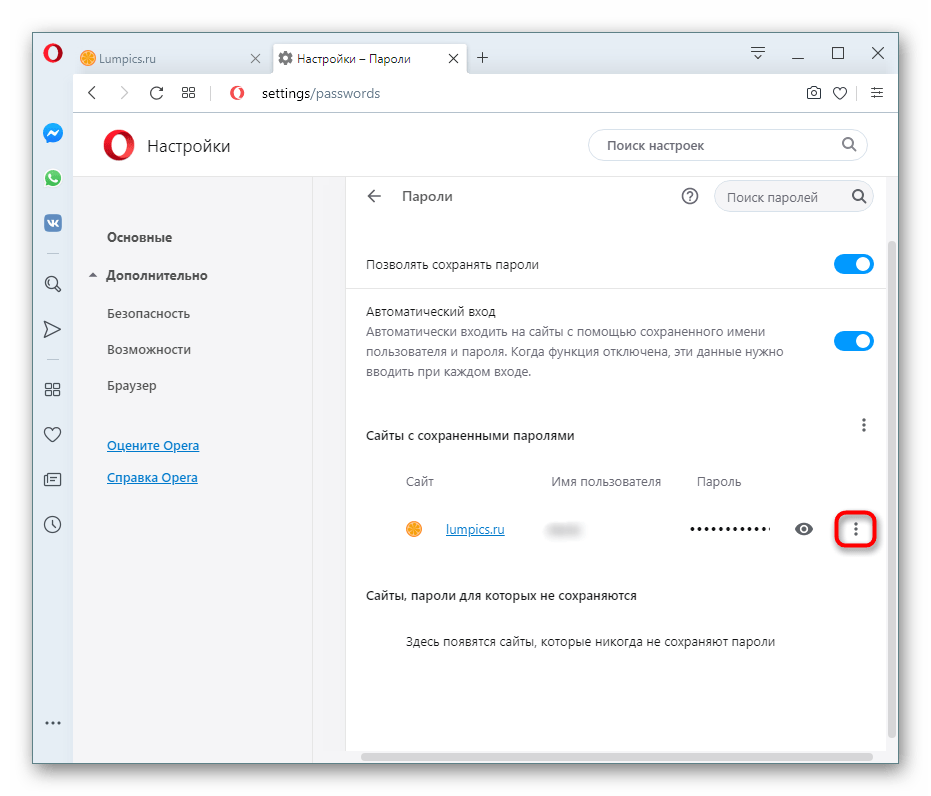Open Безопасность settings section

[x=148, y=313]
